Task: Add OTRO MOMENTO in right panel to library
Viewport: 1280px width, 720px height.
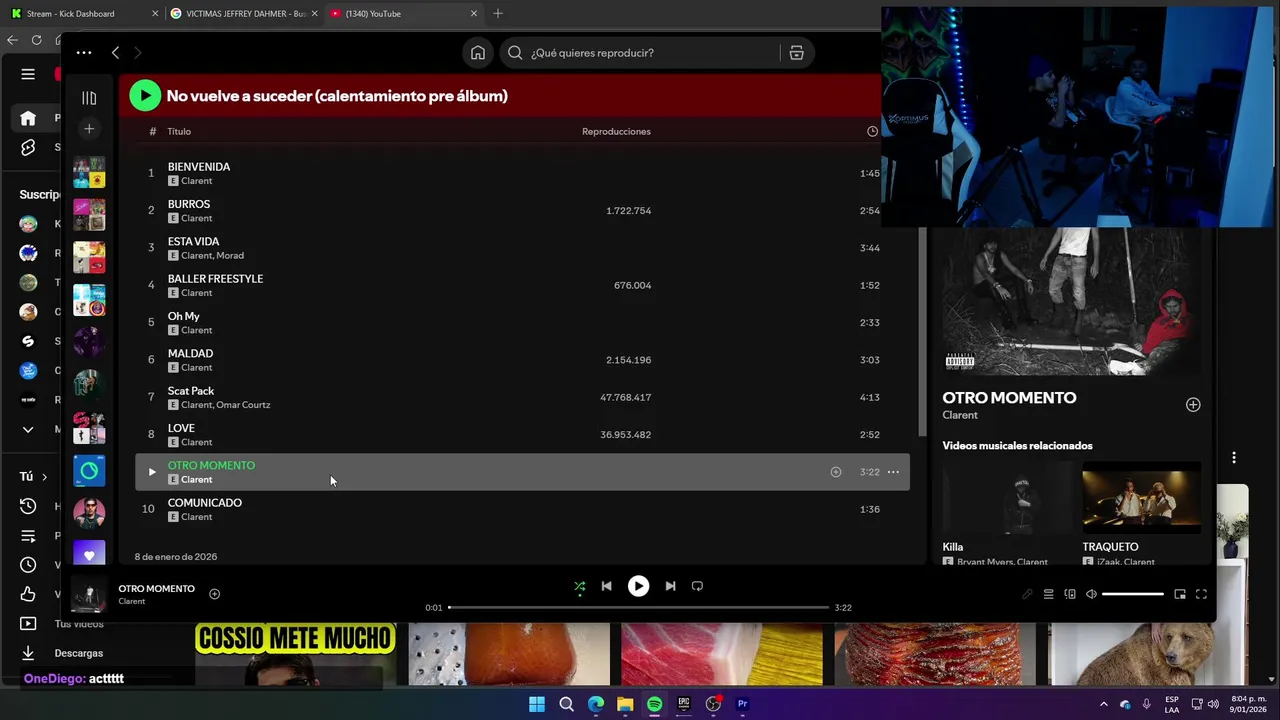Action: [1193, 405]
